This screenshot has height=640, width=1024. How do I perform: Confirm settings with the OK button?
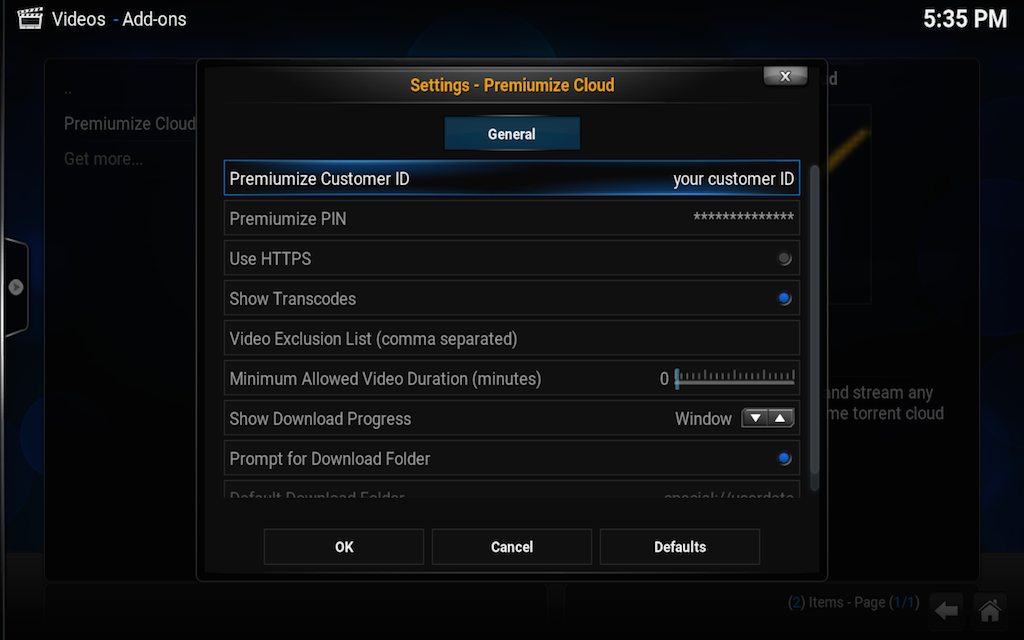(343, 547)
